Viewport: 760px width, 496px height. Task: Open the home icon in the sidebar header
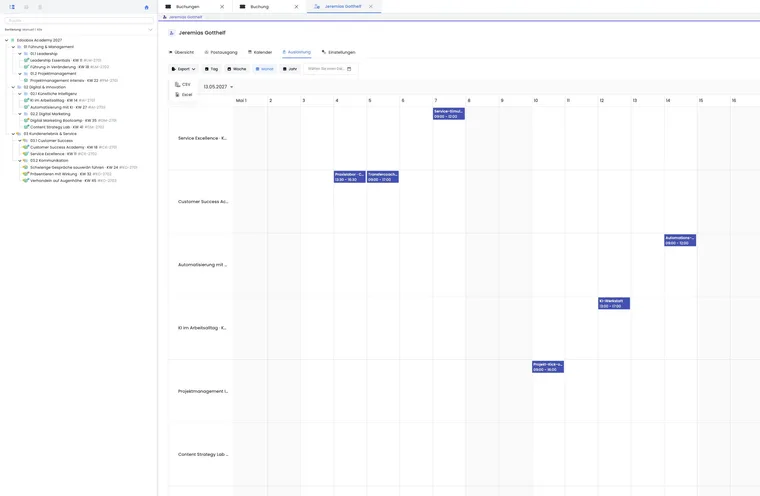pos(146,7)
